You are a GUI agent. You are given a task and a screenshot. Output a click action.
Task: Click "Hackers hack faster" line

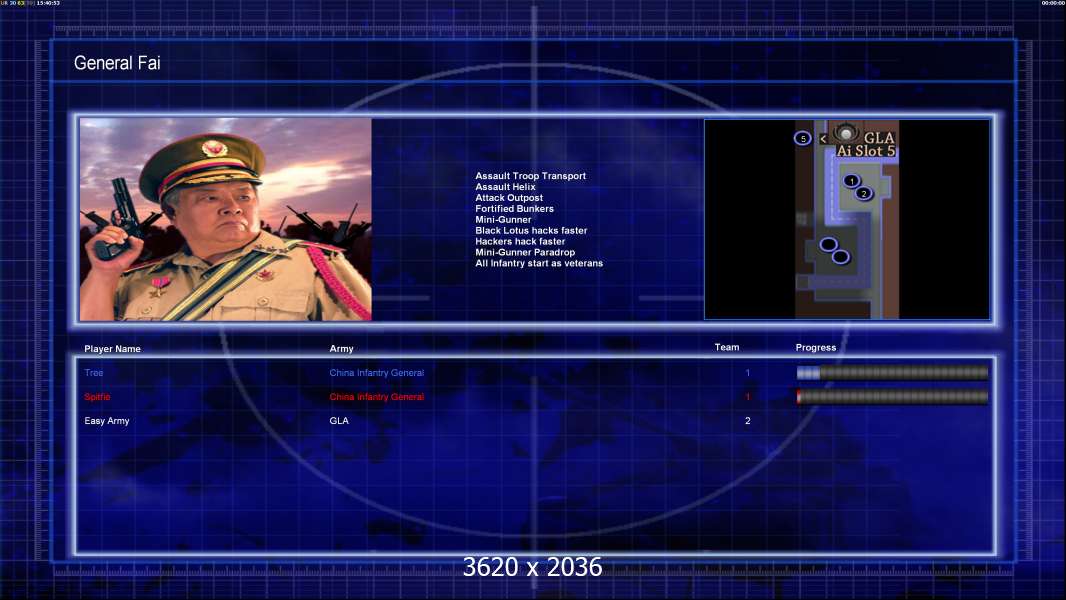pyautogui.click(x=520, y=241)
